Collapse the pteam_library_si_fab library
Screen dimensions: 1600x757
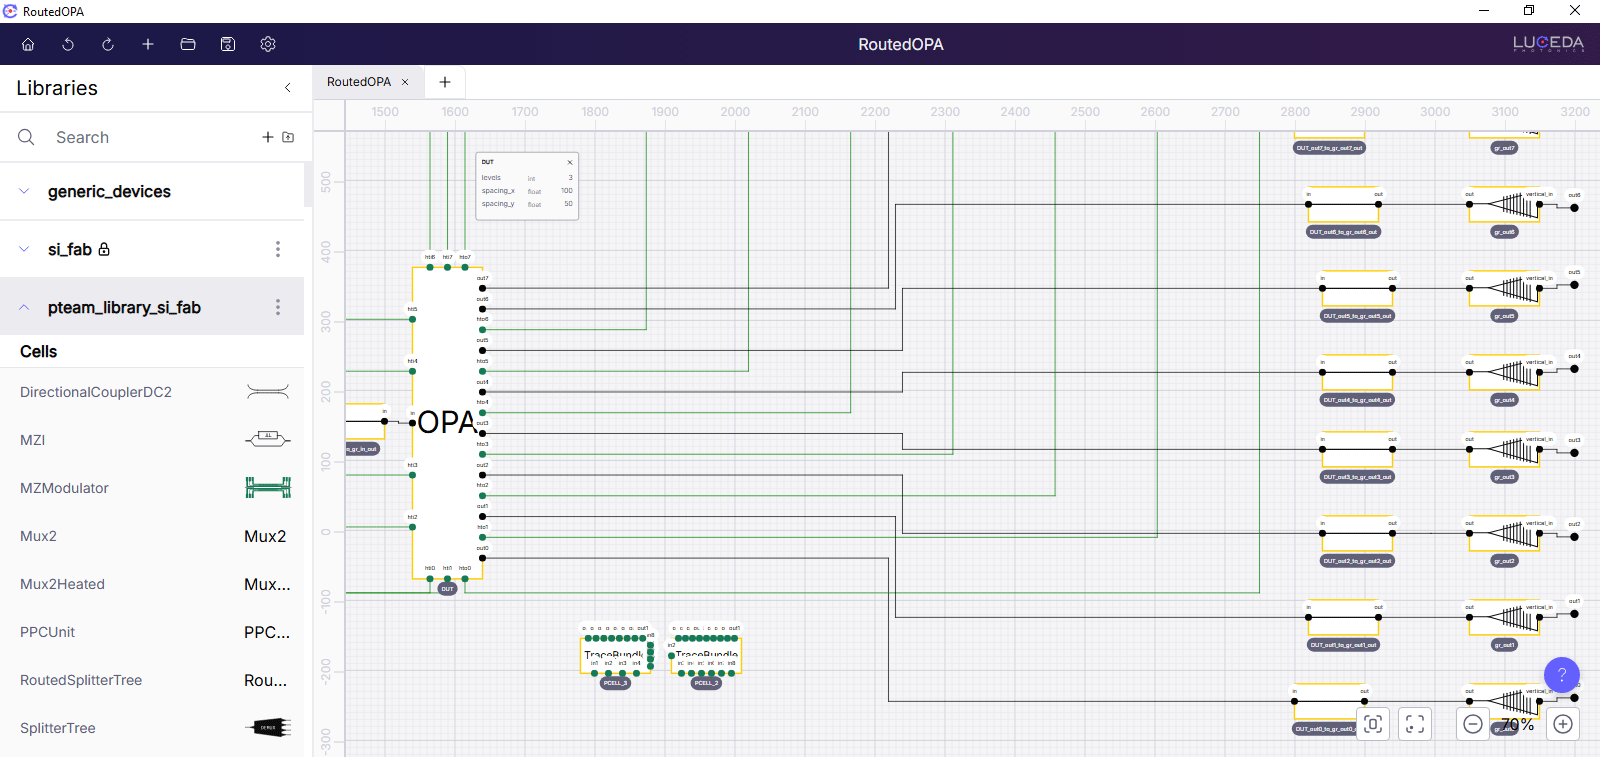pyautogui.click(x=24, y=307)
